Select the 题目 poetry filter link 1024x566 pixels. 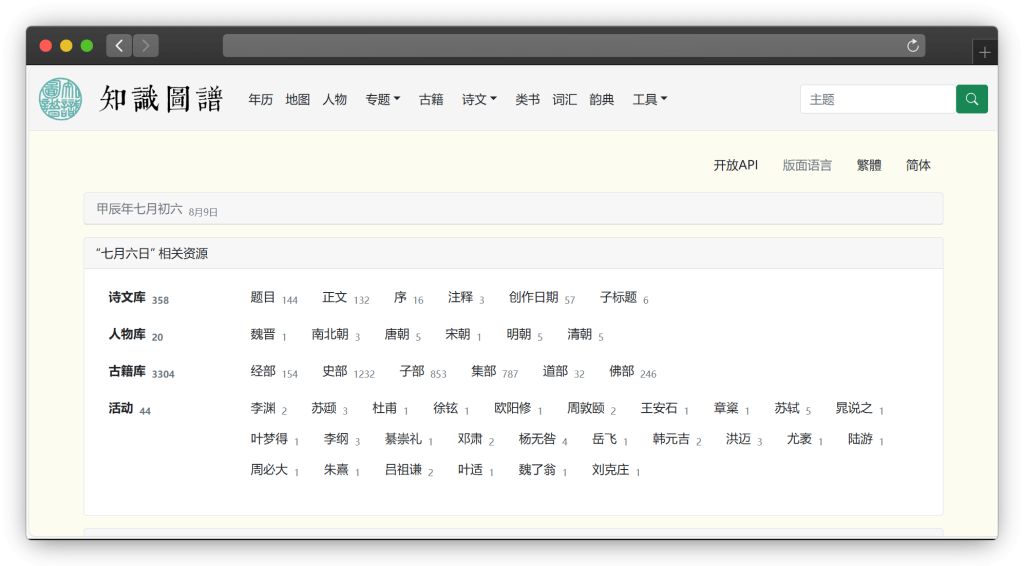[x=263, y=298]
